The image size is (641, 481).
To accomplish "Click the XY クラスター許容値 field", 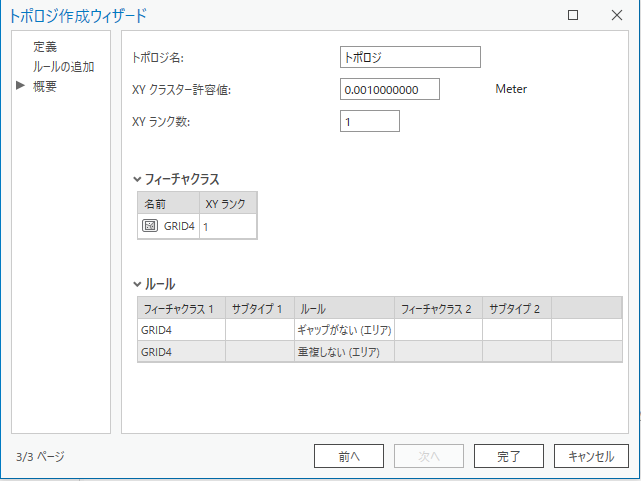I will coord(389,89).
